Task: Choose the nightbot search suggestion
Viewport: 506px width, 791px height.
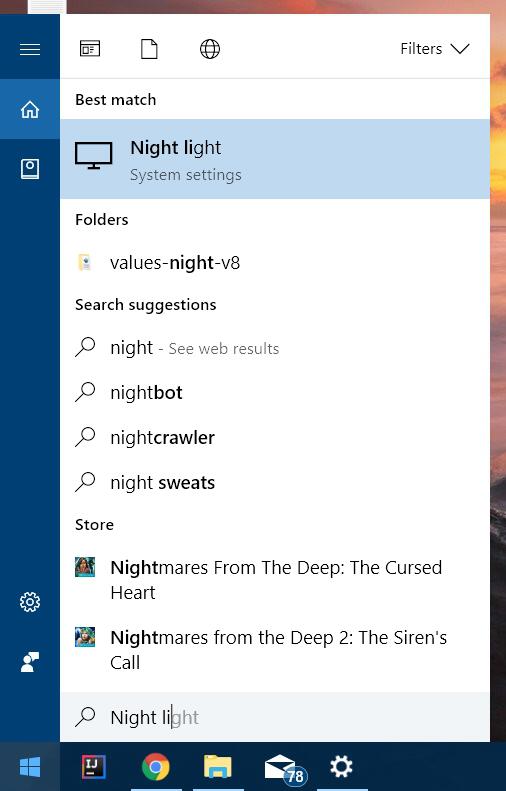Action: click(x=275, y=392)
